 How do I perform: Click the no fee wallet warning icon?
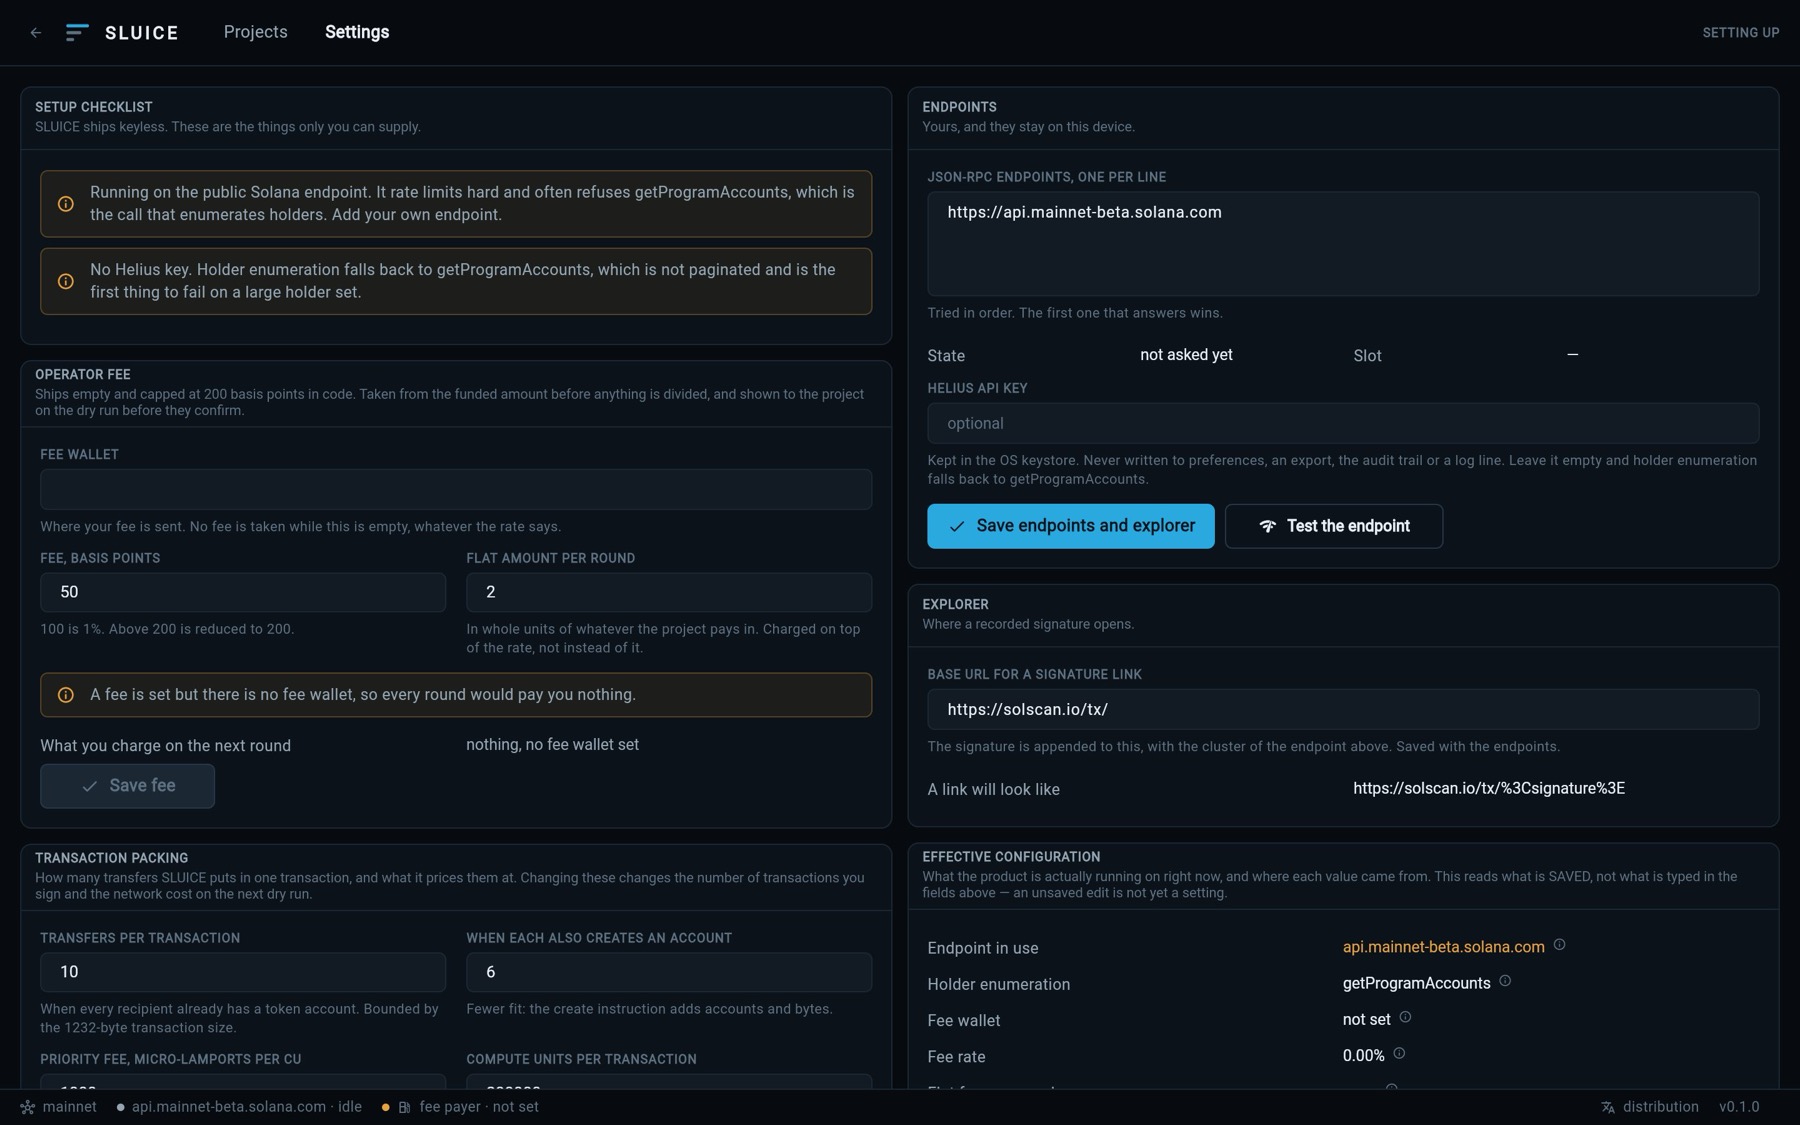(66, 695)
